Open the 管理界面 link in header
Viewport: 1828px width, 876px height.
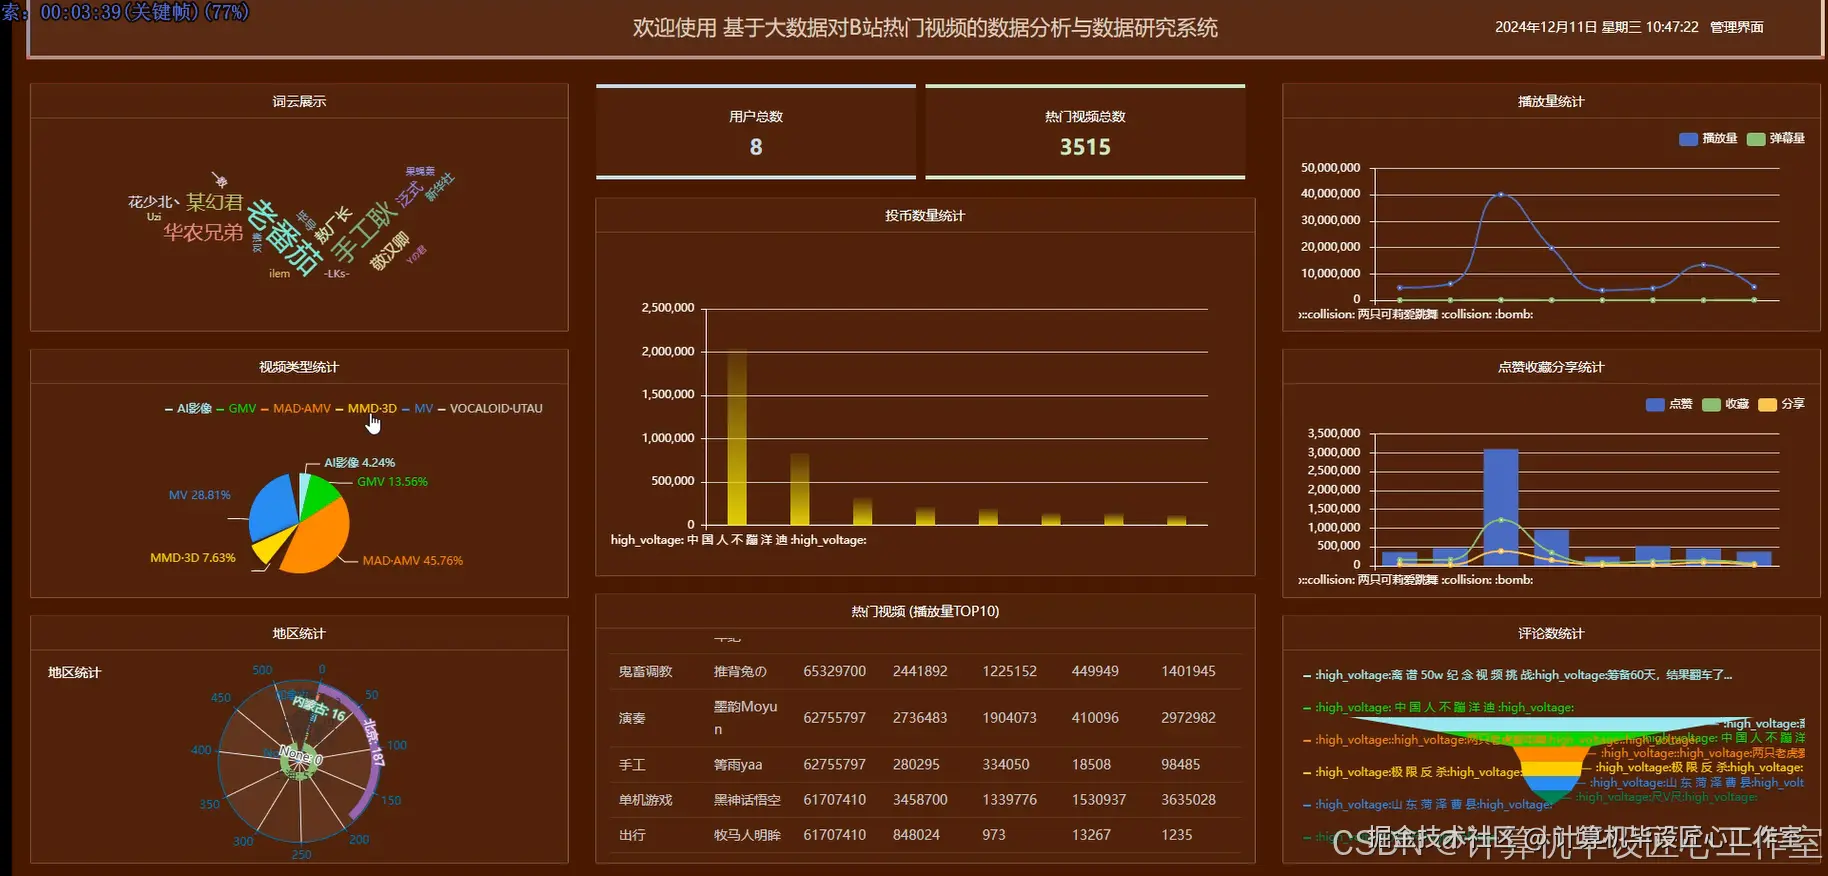(1736, 27)
